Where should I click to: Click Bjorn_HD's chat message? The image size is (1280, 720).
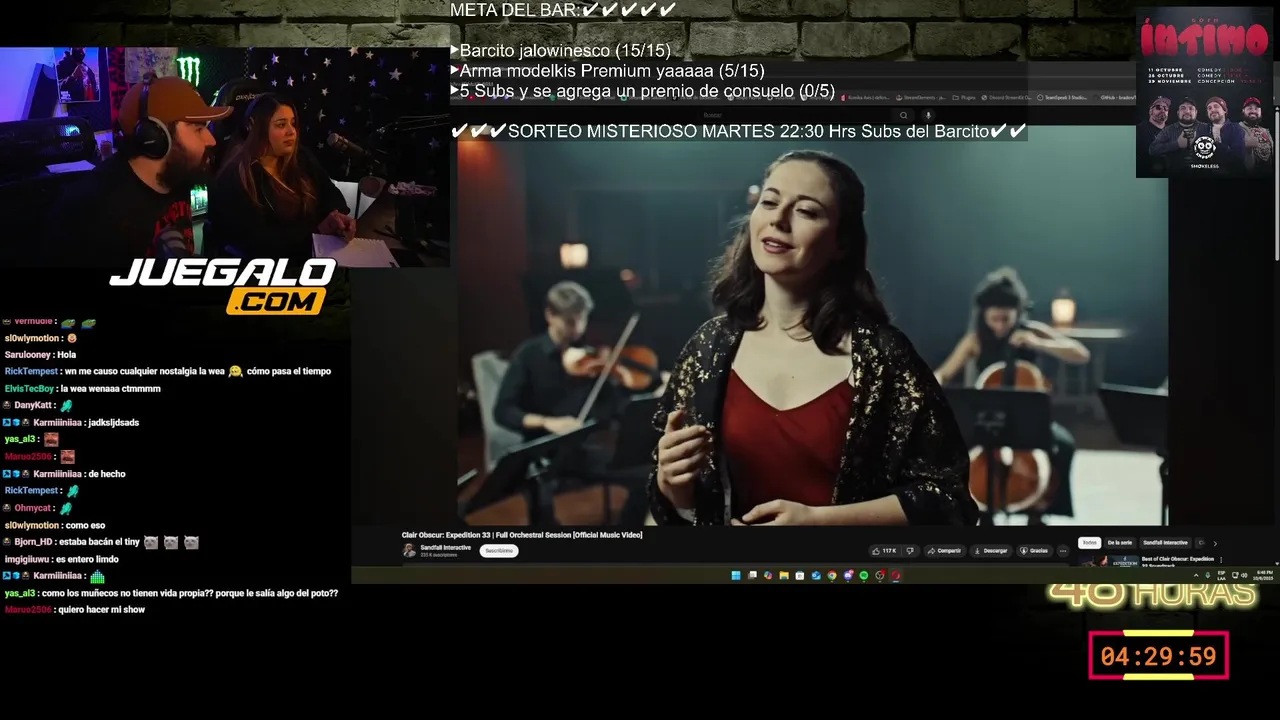[x=101, y=542]
